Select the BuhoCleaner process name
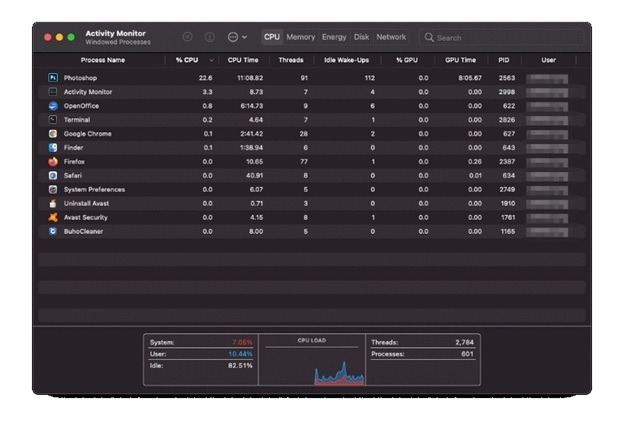 83,231
